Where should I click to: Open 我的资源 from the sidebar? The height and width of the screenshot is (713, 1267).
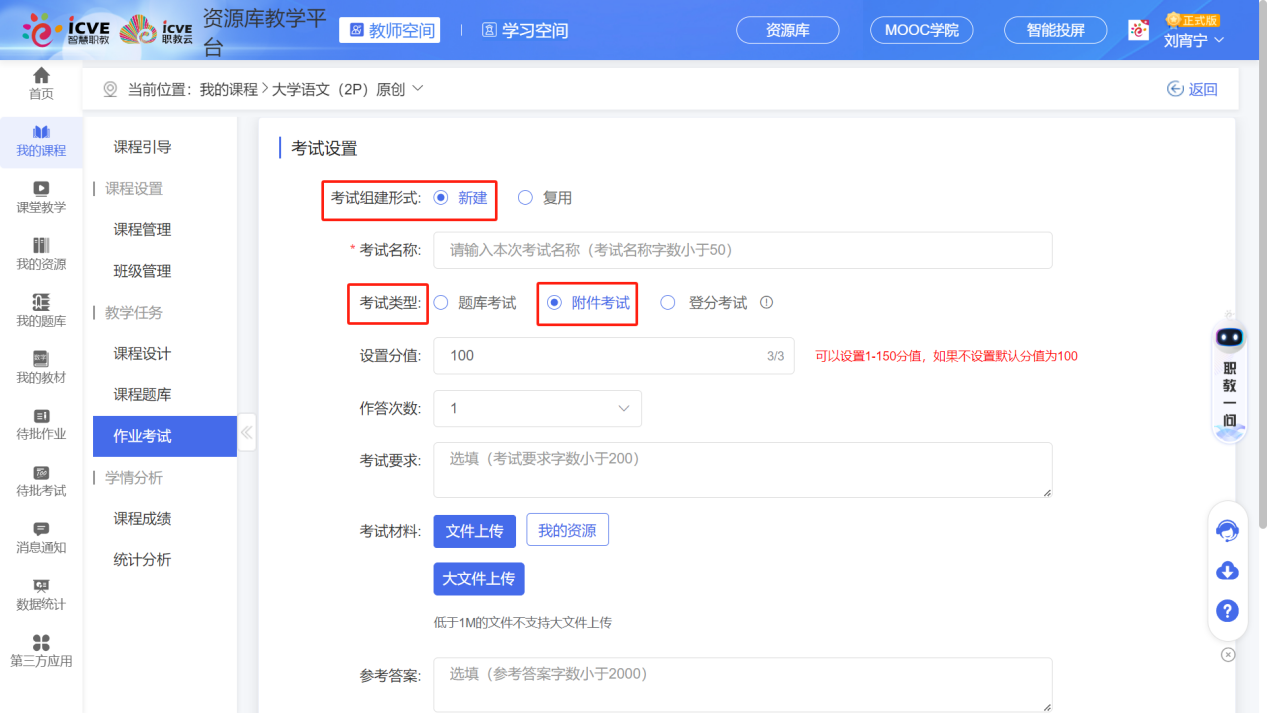pos(40,253)
